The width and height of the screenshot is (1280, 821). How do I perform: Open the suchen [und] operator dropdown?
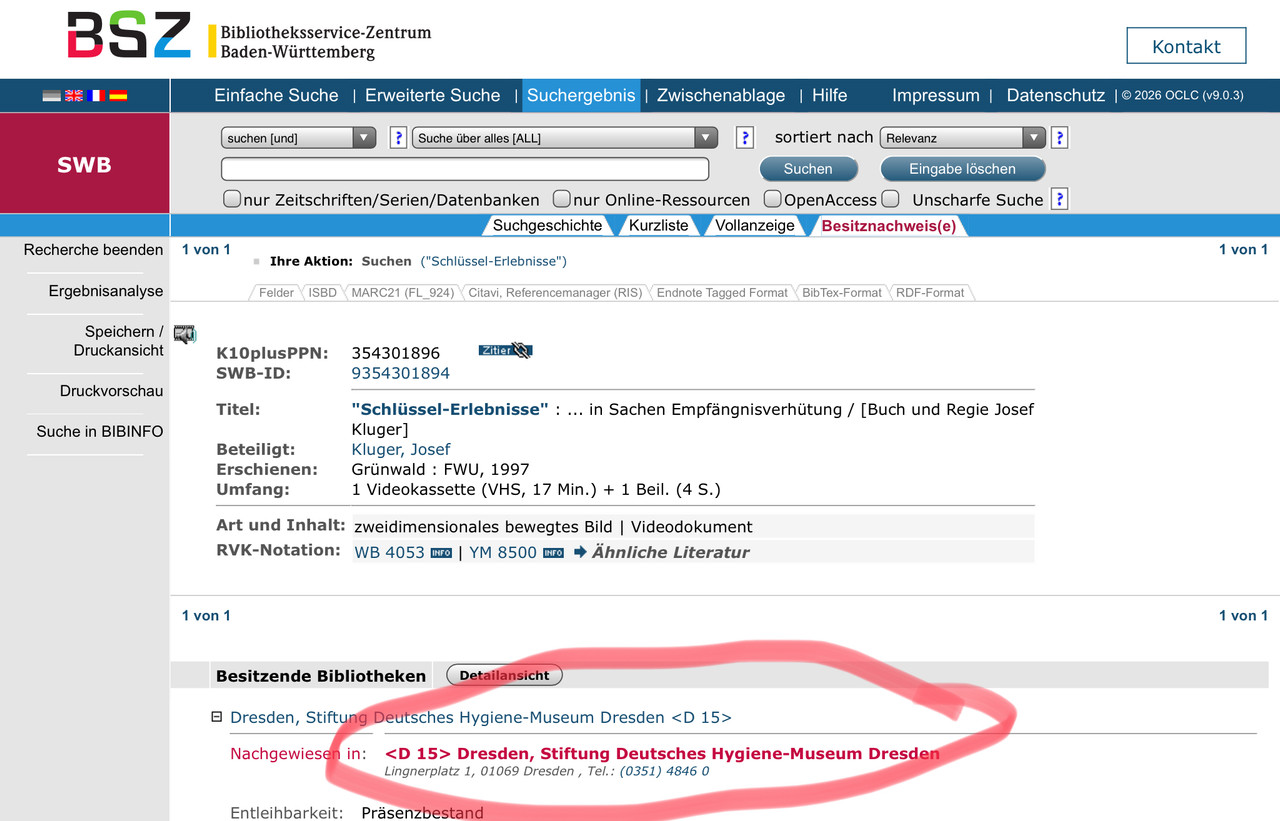(298, 138)
